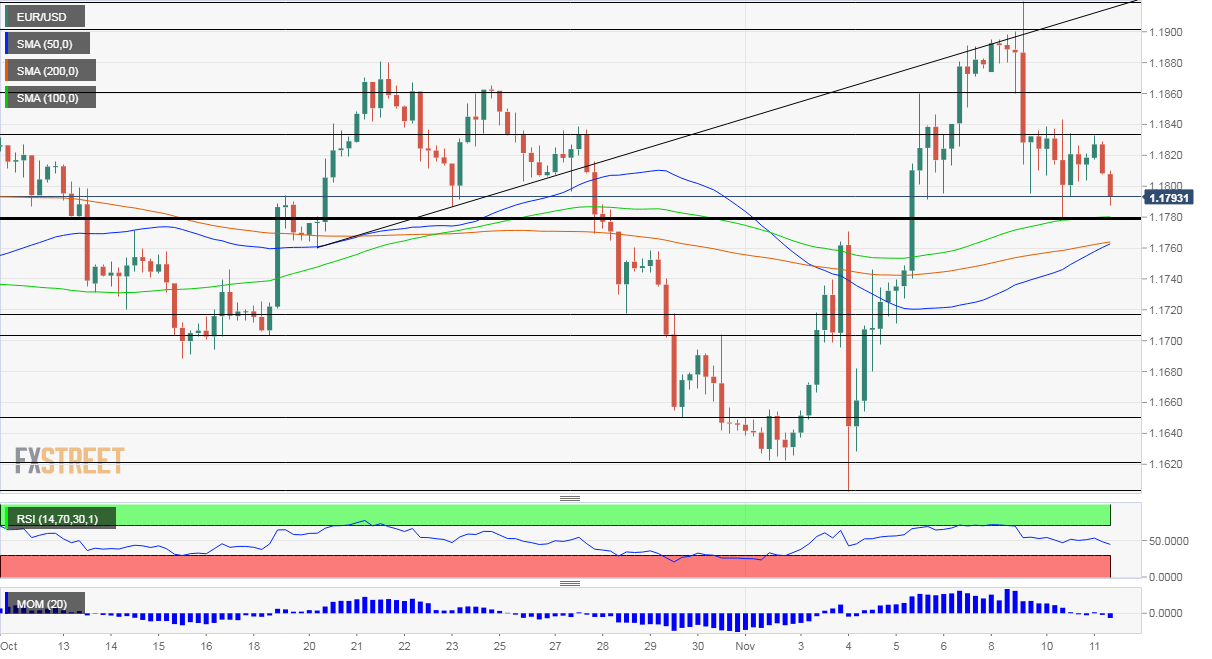This screenshot has height=659, width=1212.
Task: Click the 1.1660 price axis label
Action: click(x=1166, y=402)
